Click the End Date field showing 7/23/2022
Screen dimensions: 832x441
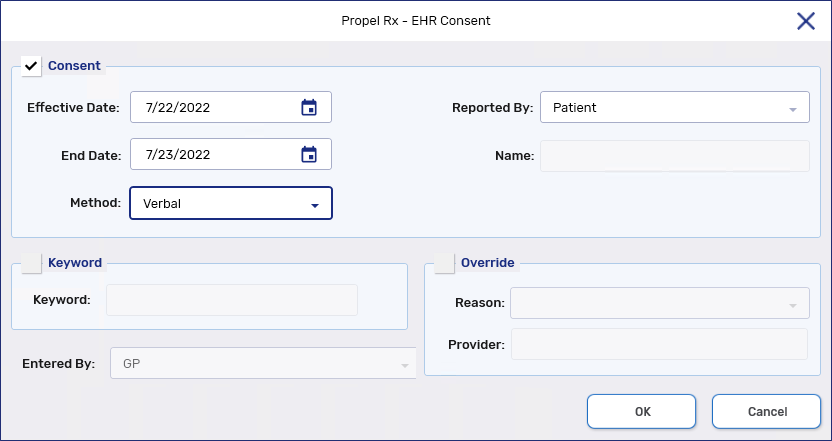point(215,155)
